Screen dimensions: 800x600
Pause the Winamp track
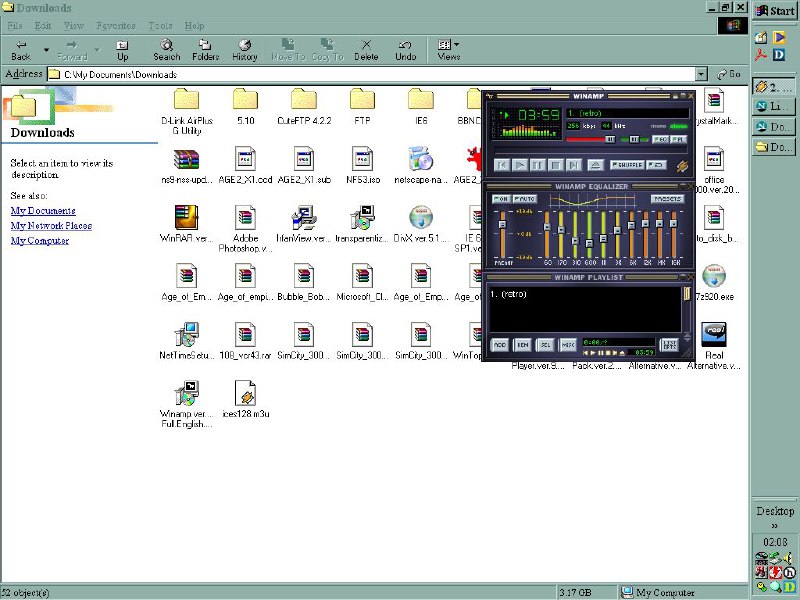tap(537, 165)
